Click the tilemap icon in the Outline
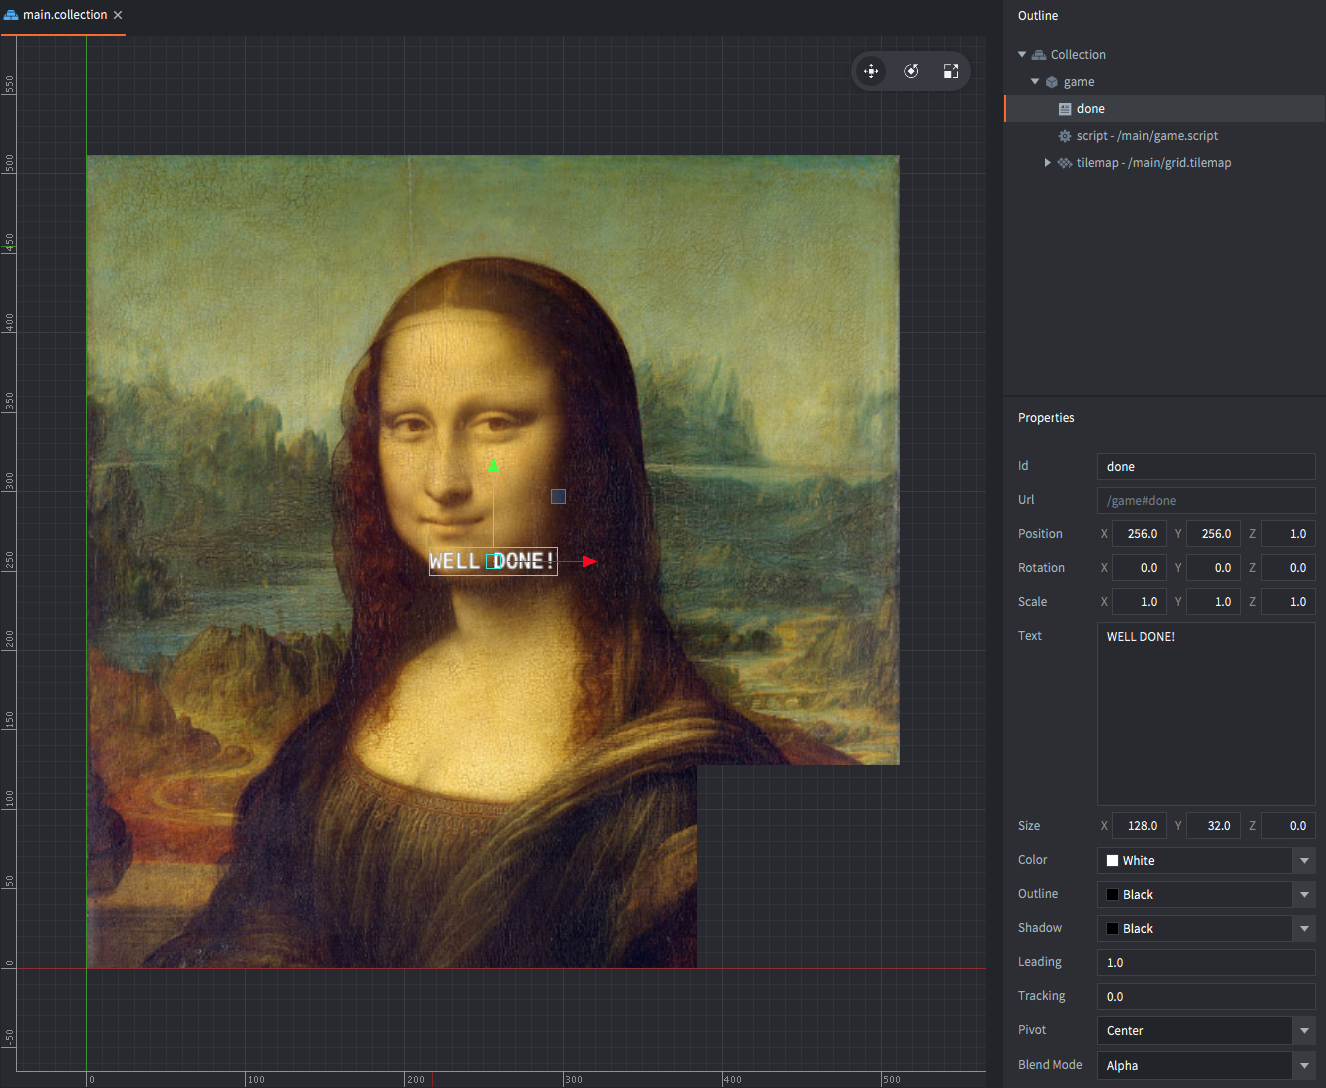The width and height of the screenshot is (1326, 1088). [1065, 163]
